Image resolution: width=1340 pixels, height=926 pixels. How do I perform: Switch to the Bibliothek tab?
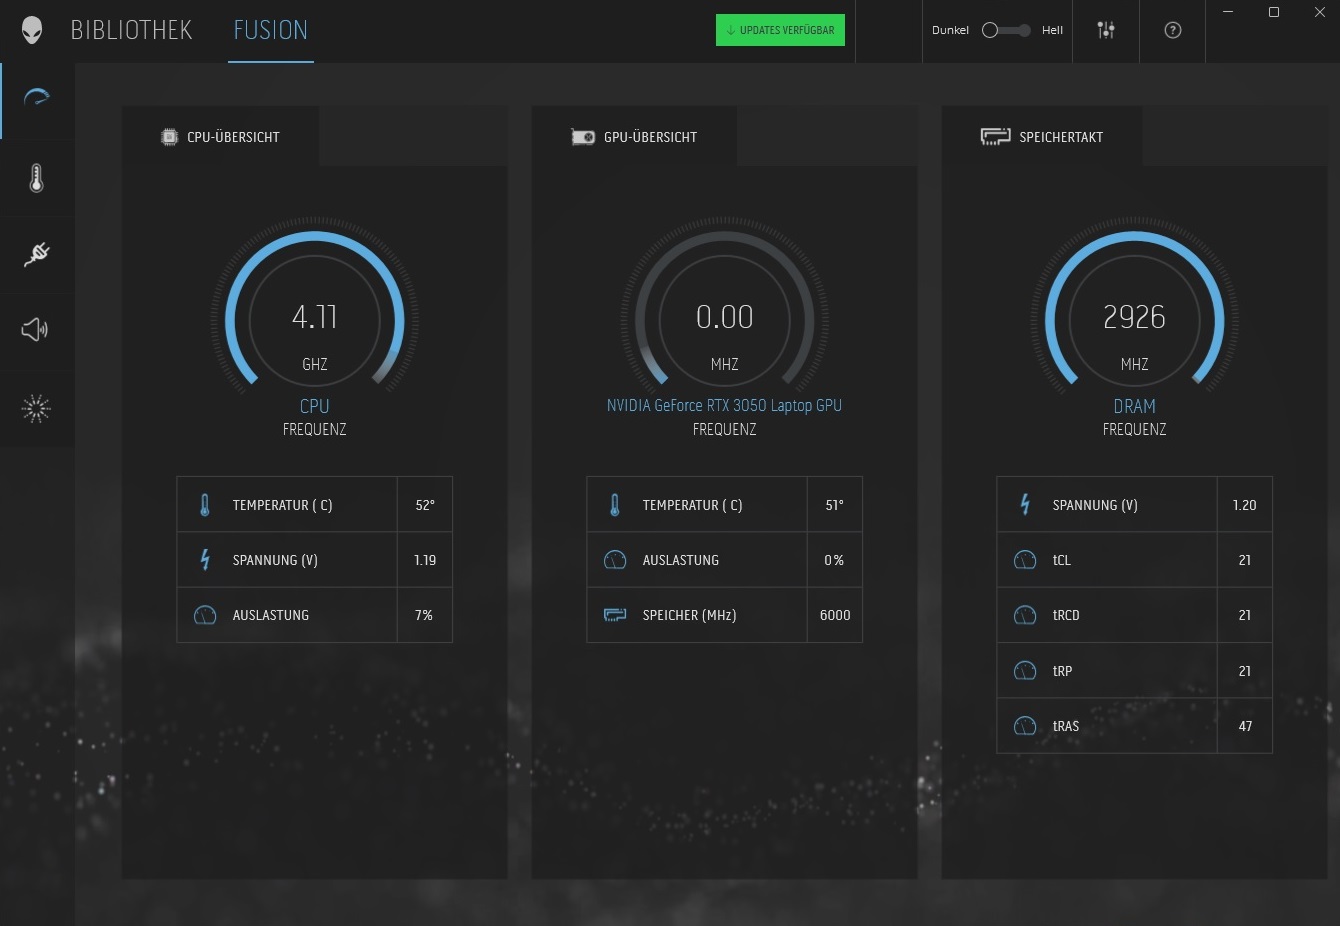(x=131, y=30)
